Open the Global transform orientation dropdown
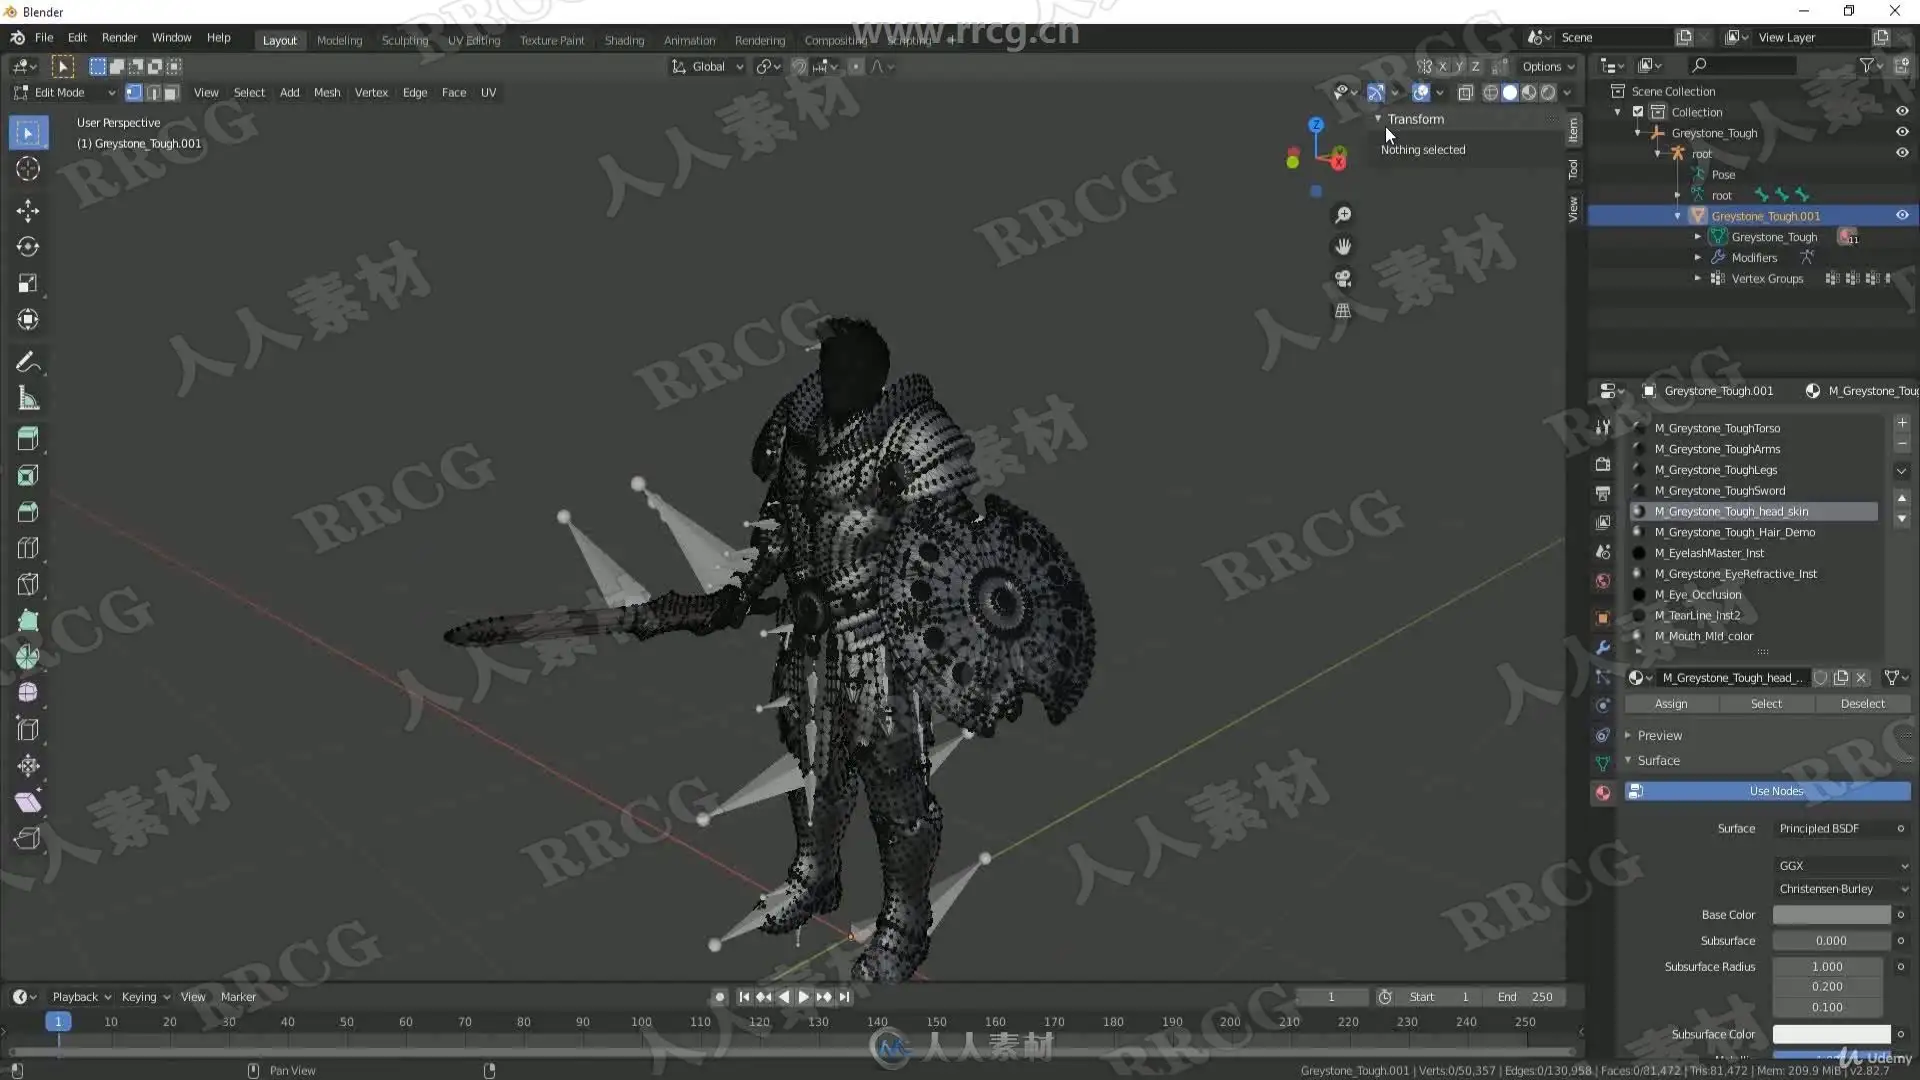Viewport: 1920px width, 1080px height. pyautogui.click(x=708, y=66)
